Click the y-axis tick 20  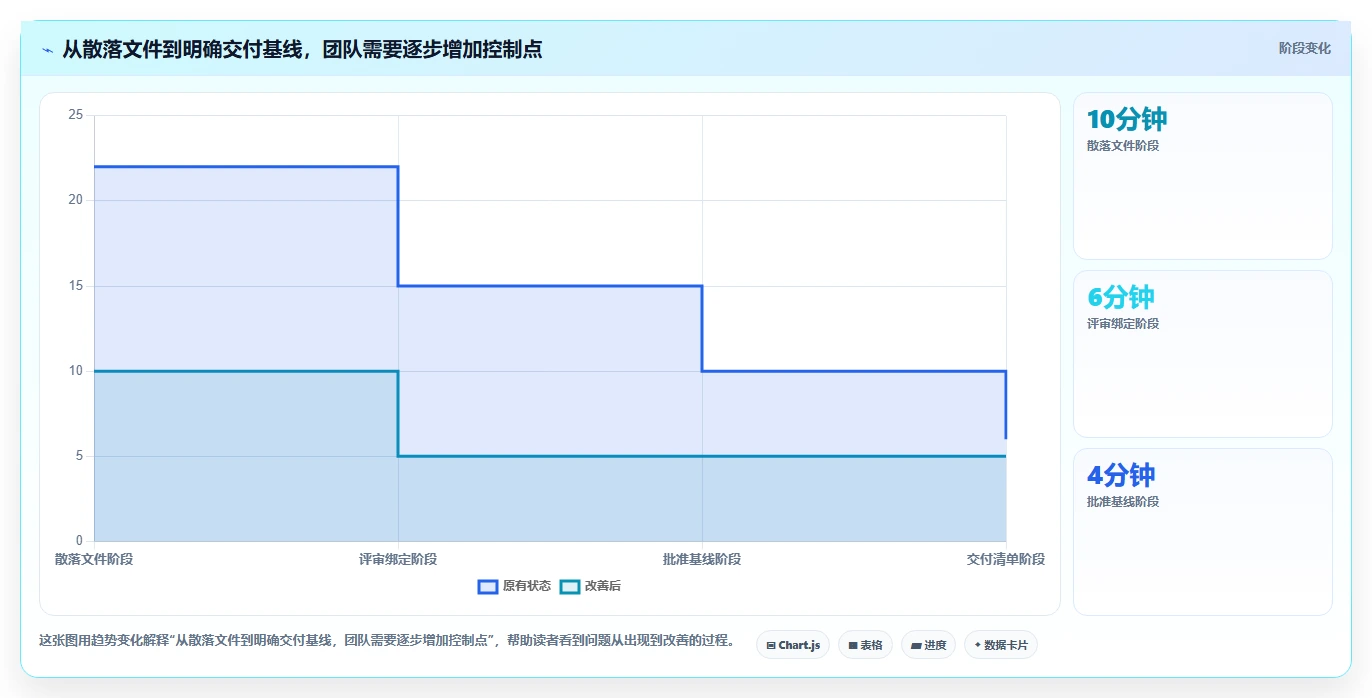coord(75,200)
